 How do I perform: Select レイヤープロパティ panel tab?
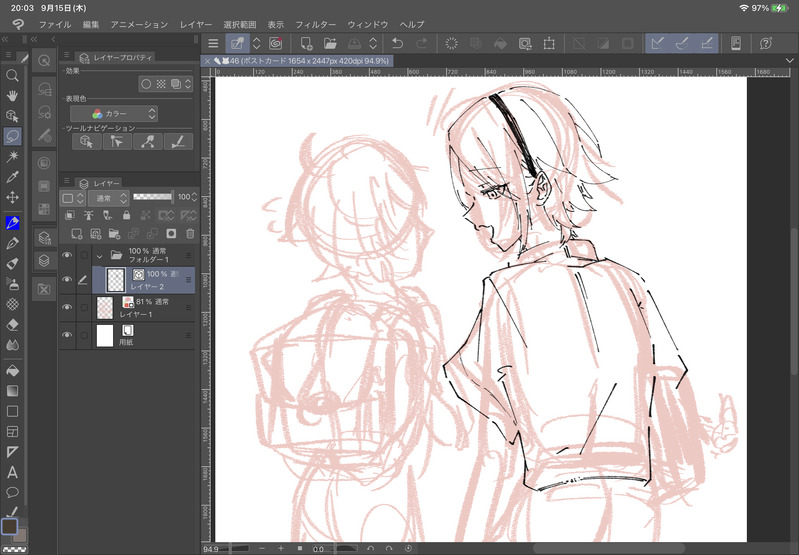point(116,58)
